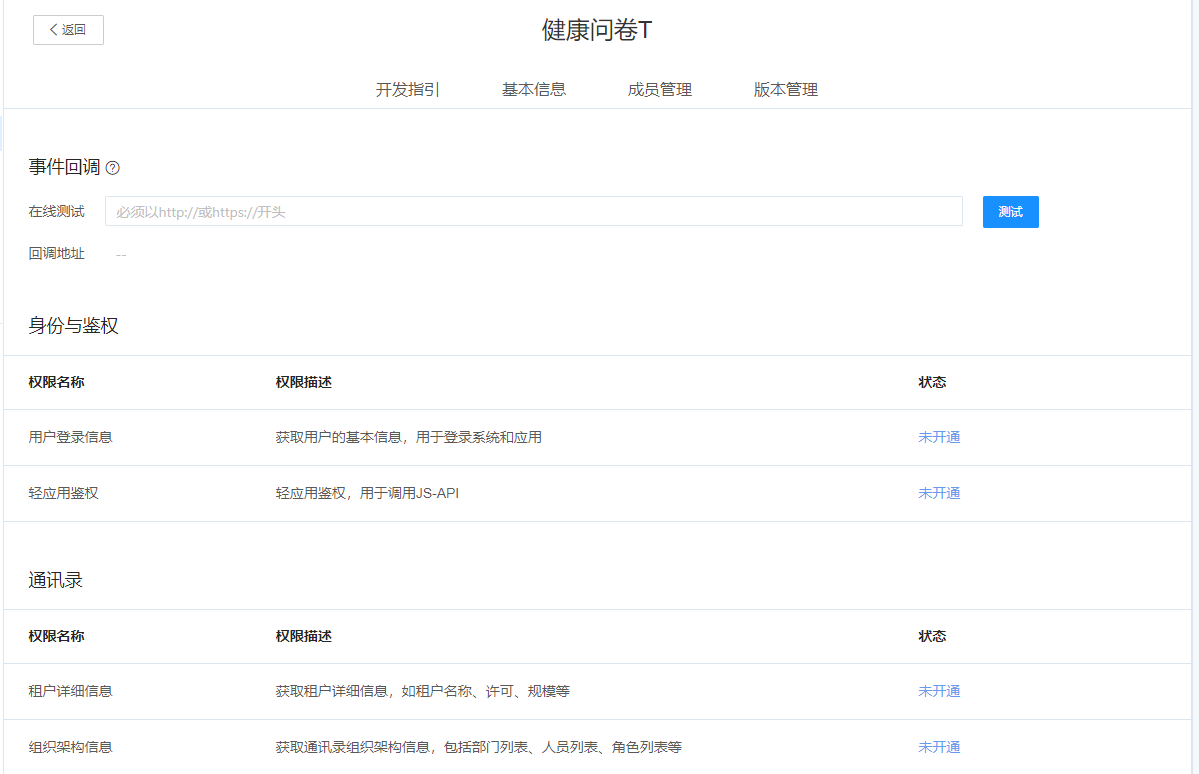Click the app title 健康问卷T
The image size is (1199, 774).
click(x=598, y=30)
